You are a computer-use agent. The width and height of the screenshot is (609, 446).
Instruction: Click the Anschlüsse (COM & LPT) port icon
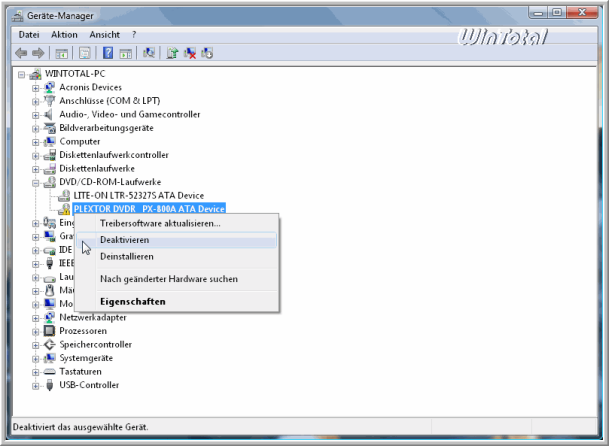click(49, 101)
